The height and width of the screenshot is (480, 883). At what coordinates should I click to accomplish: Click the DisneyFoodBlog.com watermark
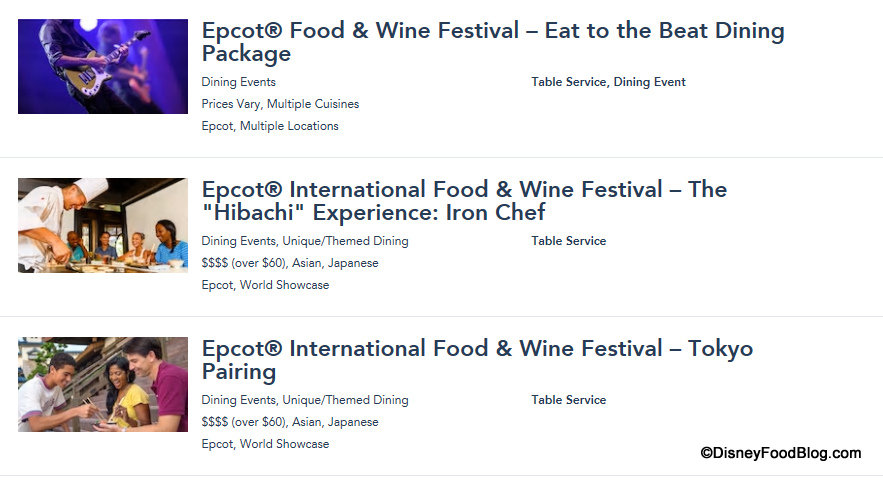pyautogui.click(x=780, y=453)
